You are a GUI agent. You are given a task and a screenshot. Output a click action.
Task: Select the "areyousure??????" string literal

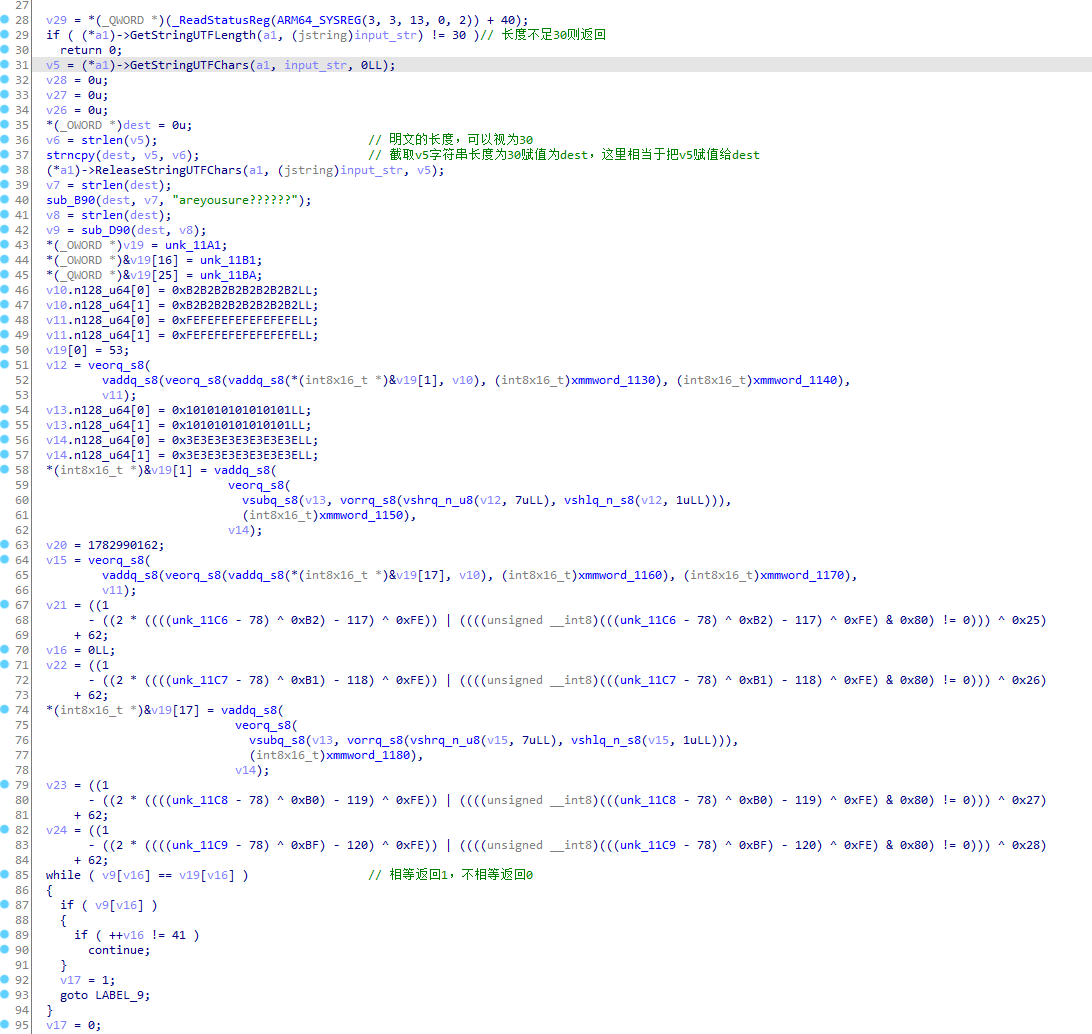pos(239,200)
